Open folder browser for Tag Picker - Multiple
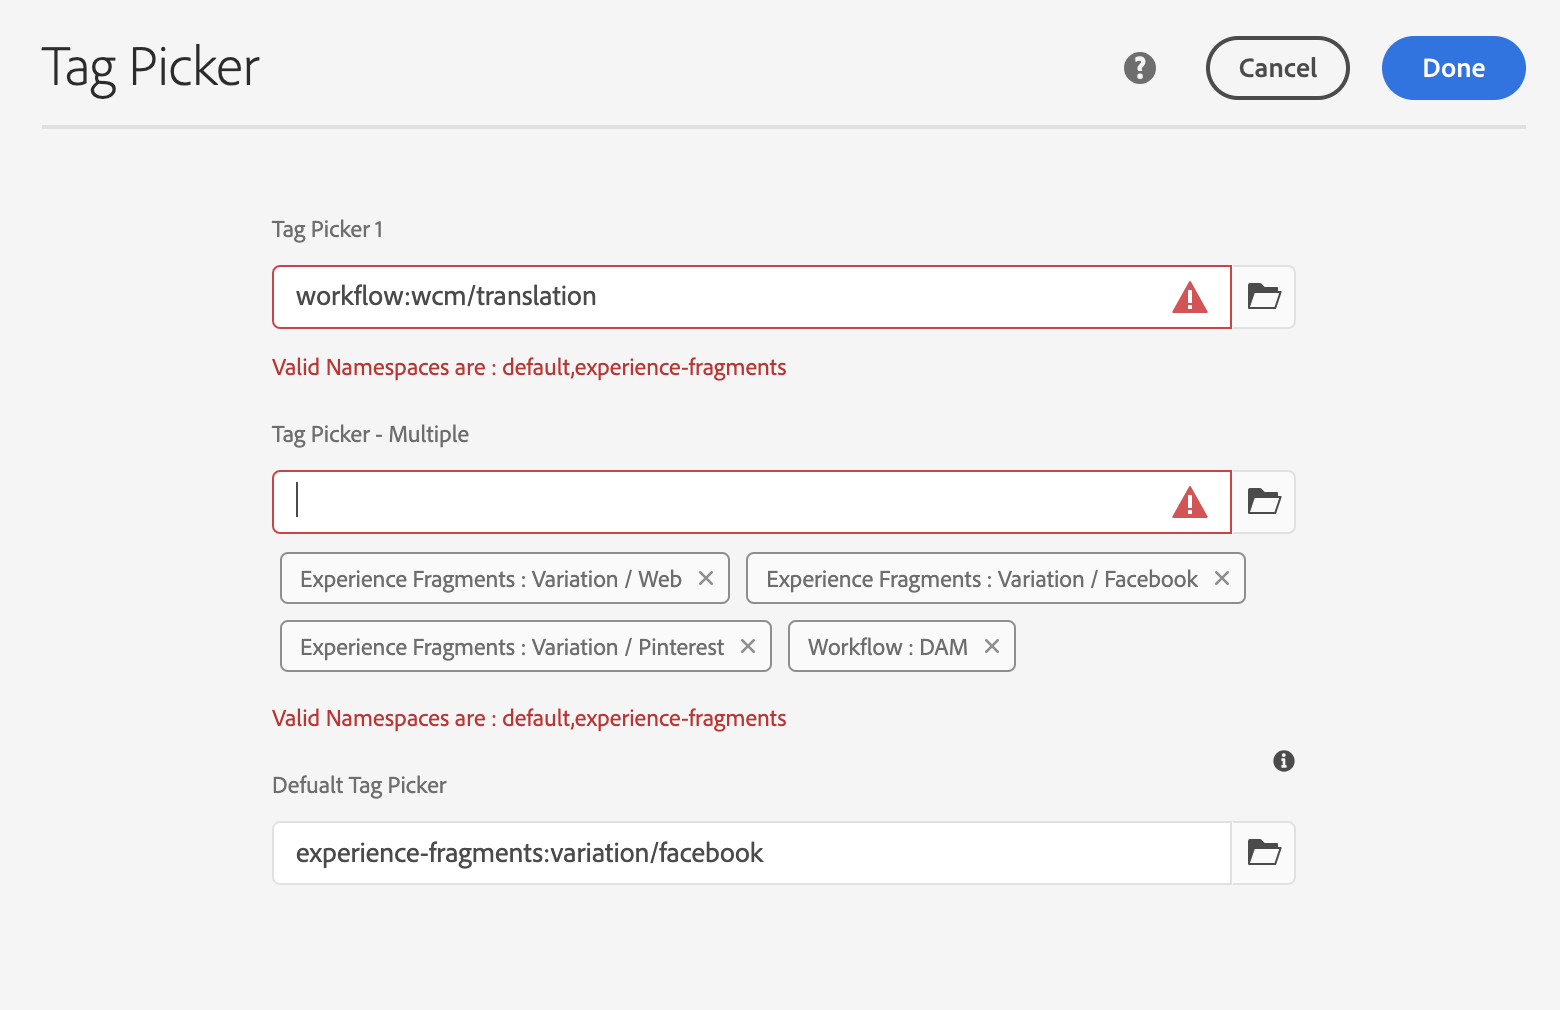 [1263, 502]
